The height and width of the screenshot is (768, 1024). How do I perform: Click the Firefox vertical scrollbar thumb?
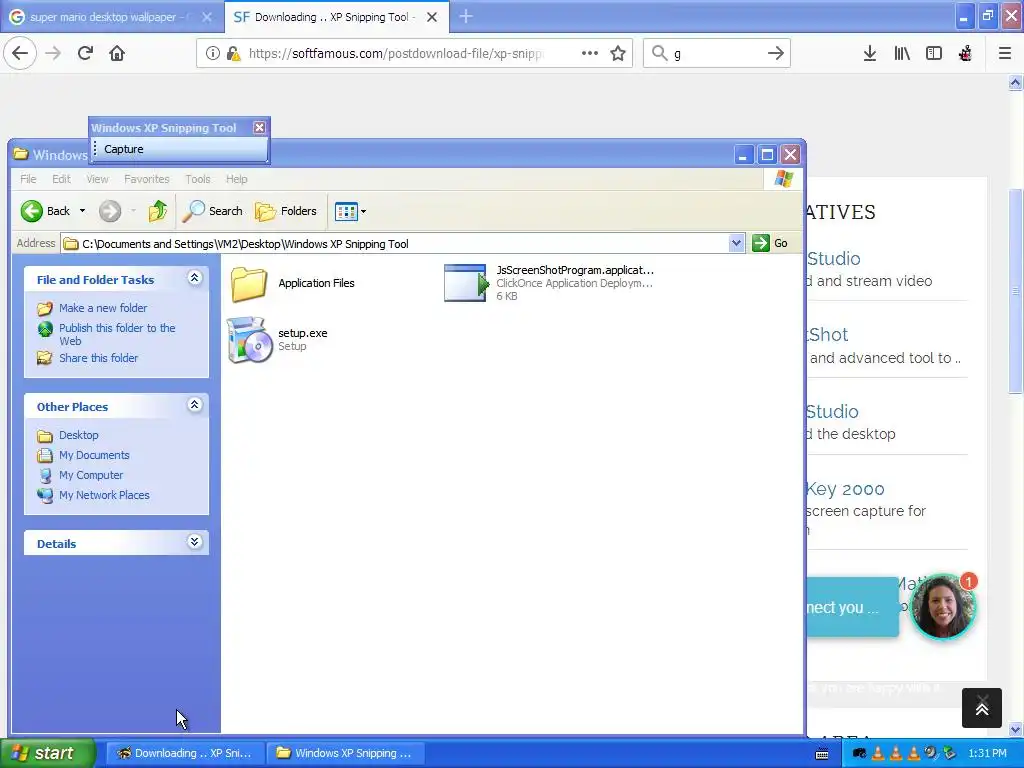coord(1015,291)
